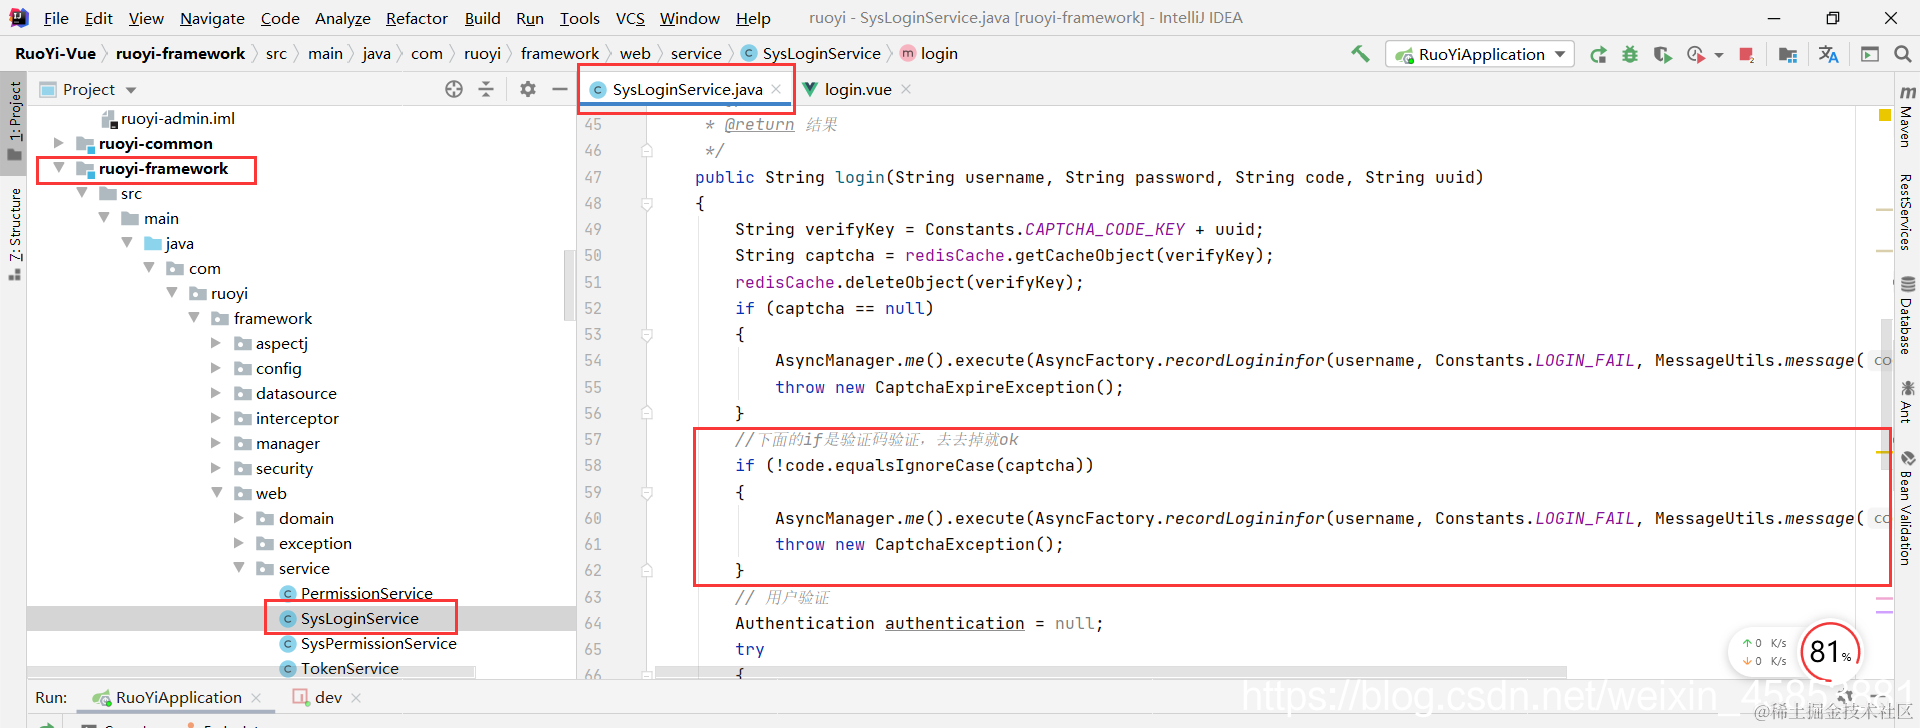Expand the exception package

point(239,543)
